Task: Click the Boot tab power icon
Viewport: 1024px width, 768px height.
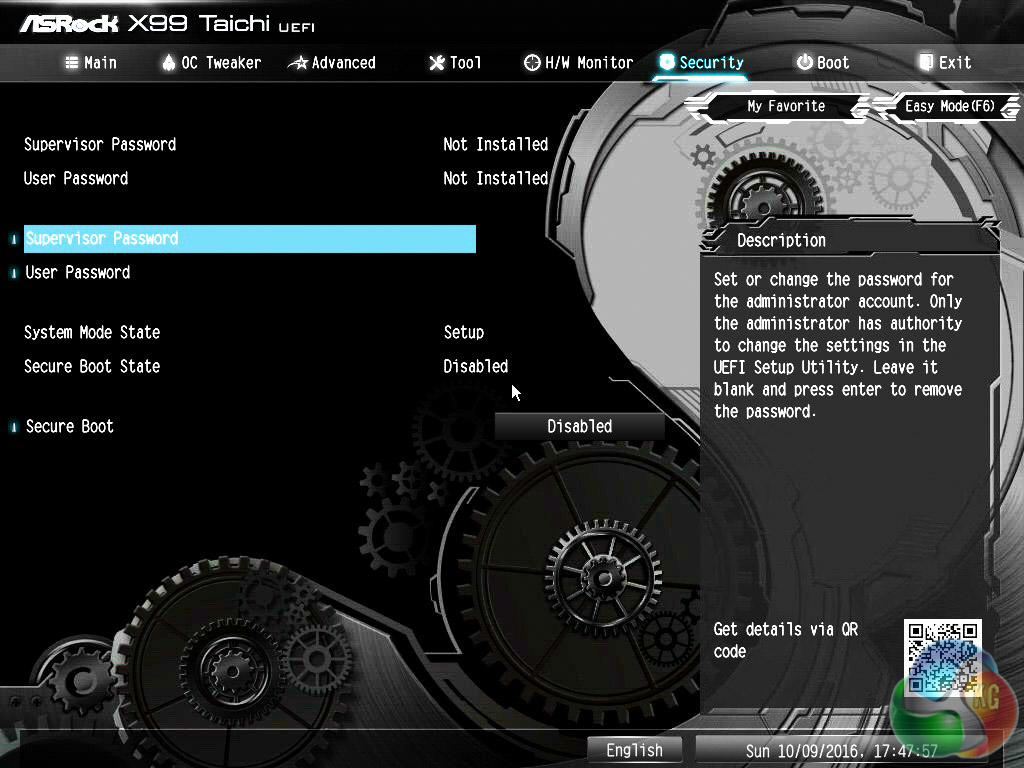Action: [805, 62]
